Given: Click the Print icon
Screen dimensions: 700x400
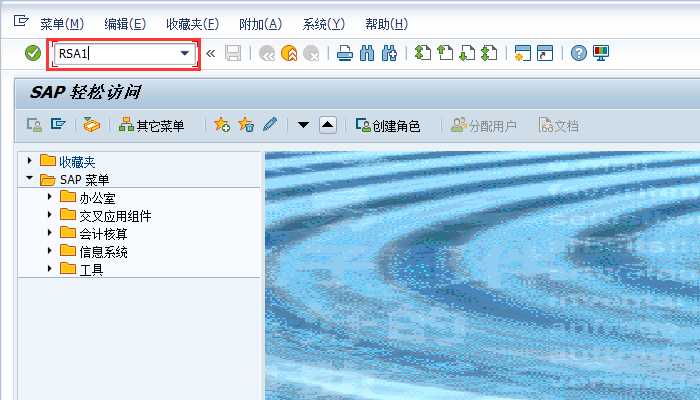Looking at the screenshot, I should 345,54.
